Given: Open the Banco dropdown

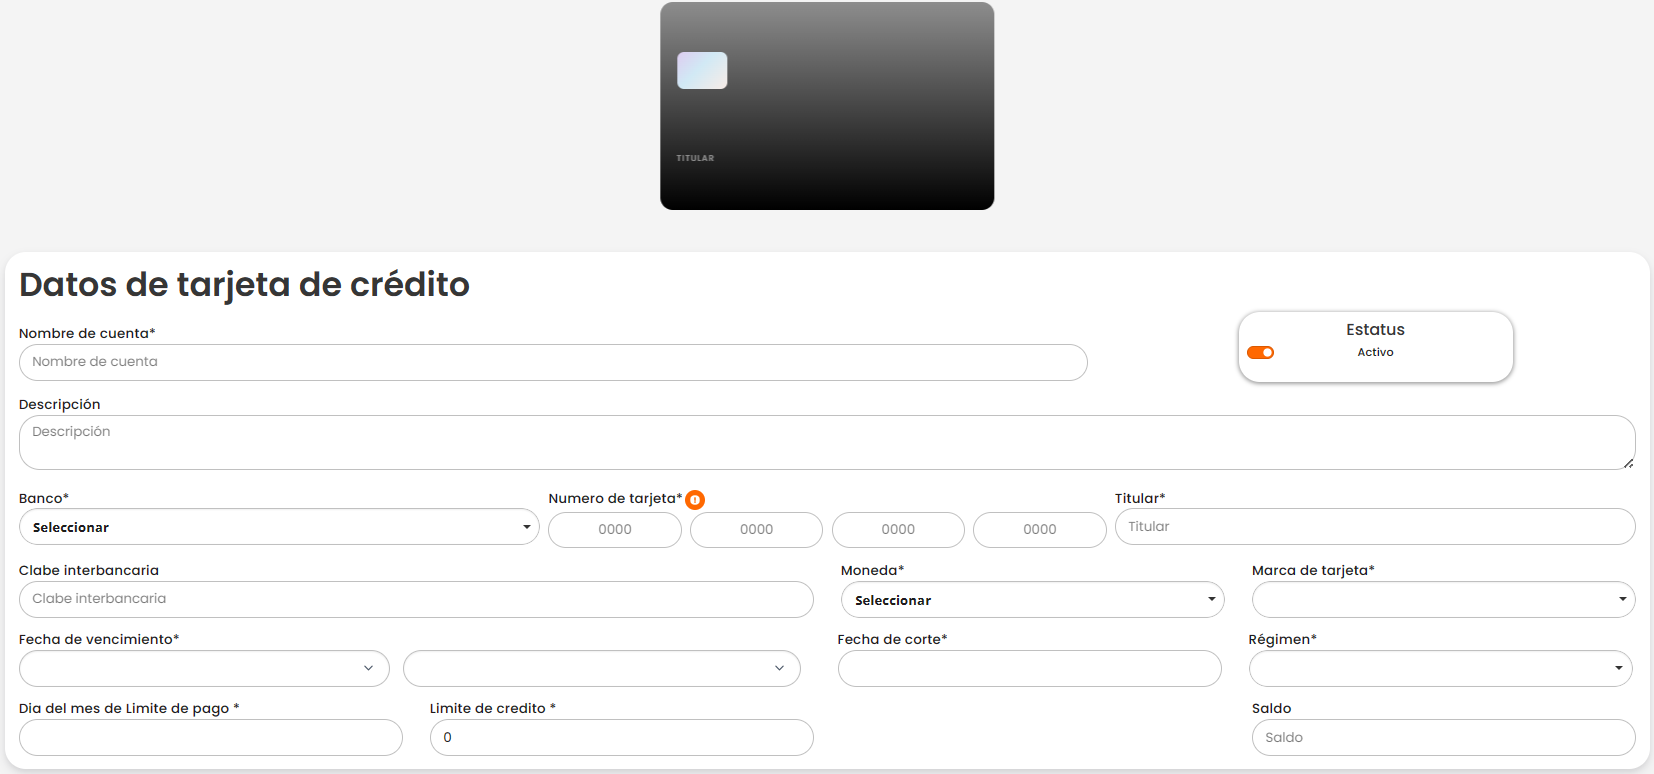Looking at the screenshot, I should pyautogui.click(x=279, y=527).
